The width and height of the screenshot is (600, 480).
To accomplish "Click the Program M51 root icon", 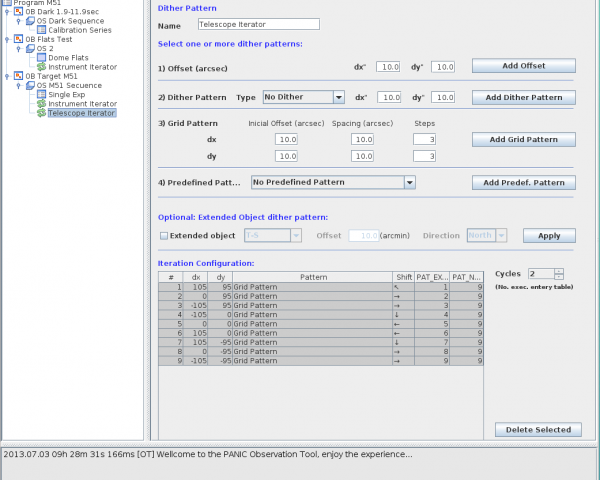I will click(x=8, y=3).
